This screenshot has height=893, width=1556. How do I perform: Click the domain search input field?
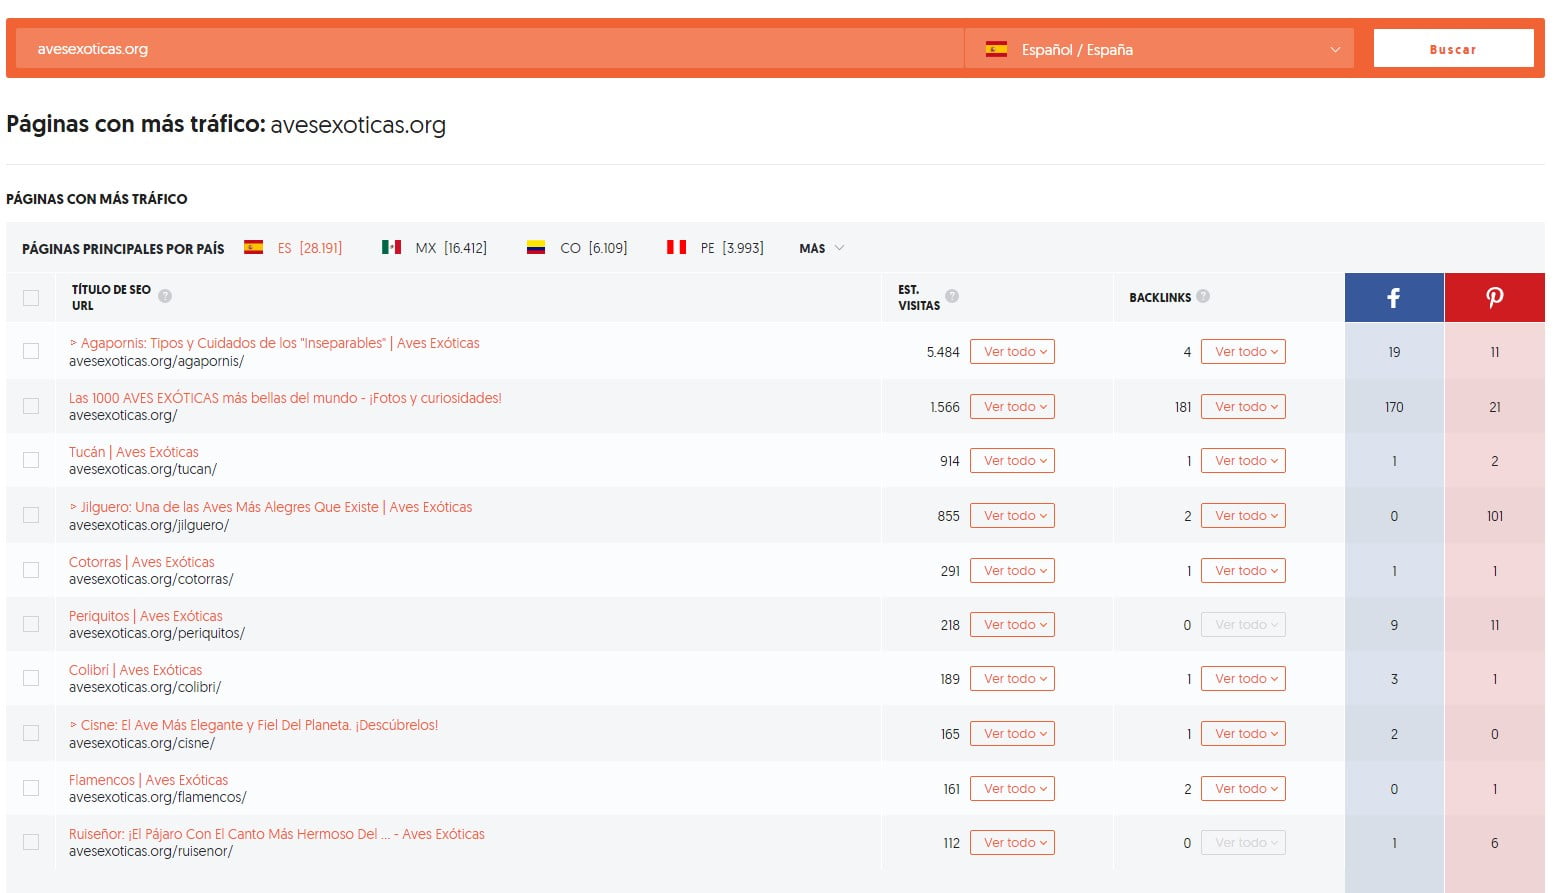pyautogui.click(x=490, y=49)
